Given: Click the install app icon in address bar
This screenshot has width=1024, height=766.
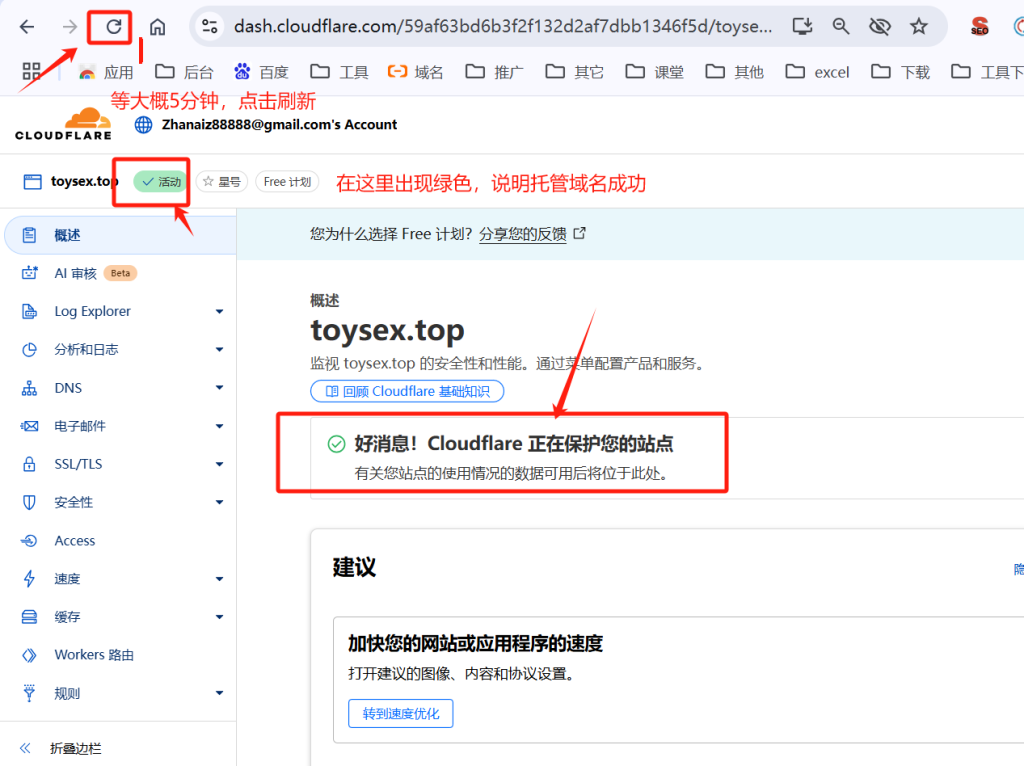Looking at the screenshot, I should (802, 27).
